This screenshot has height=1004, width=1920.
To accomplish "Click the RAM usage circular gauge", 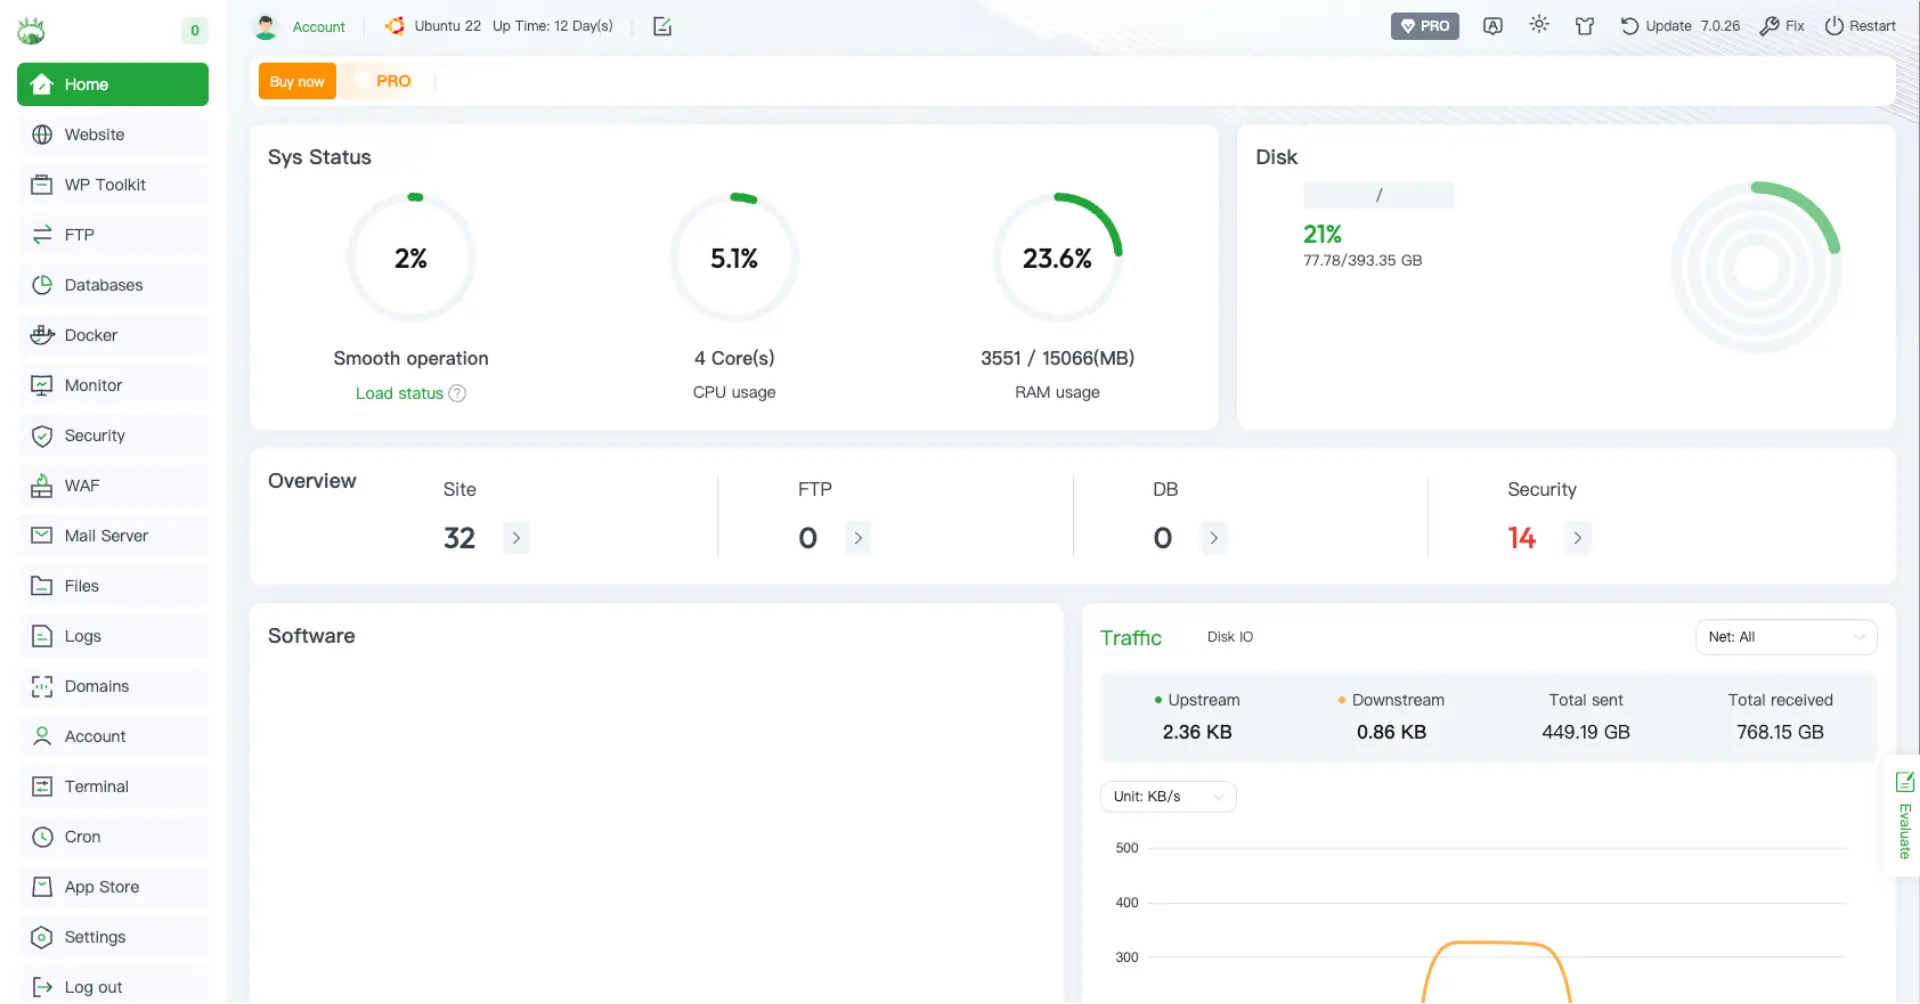I will tap(1057, 258).
